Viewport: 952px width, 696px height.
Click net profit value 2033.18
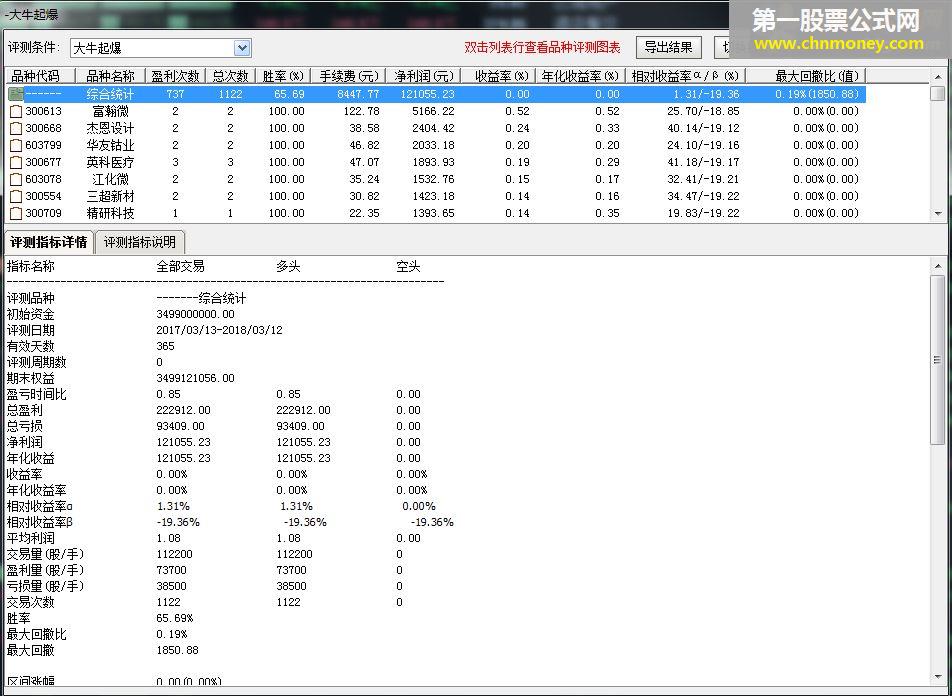pyautogui.click(x=434, y=146)
